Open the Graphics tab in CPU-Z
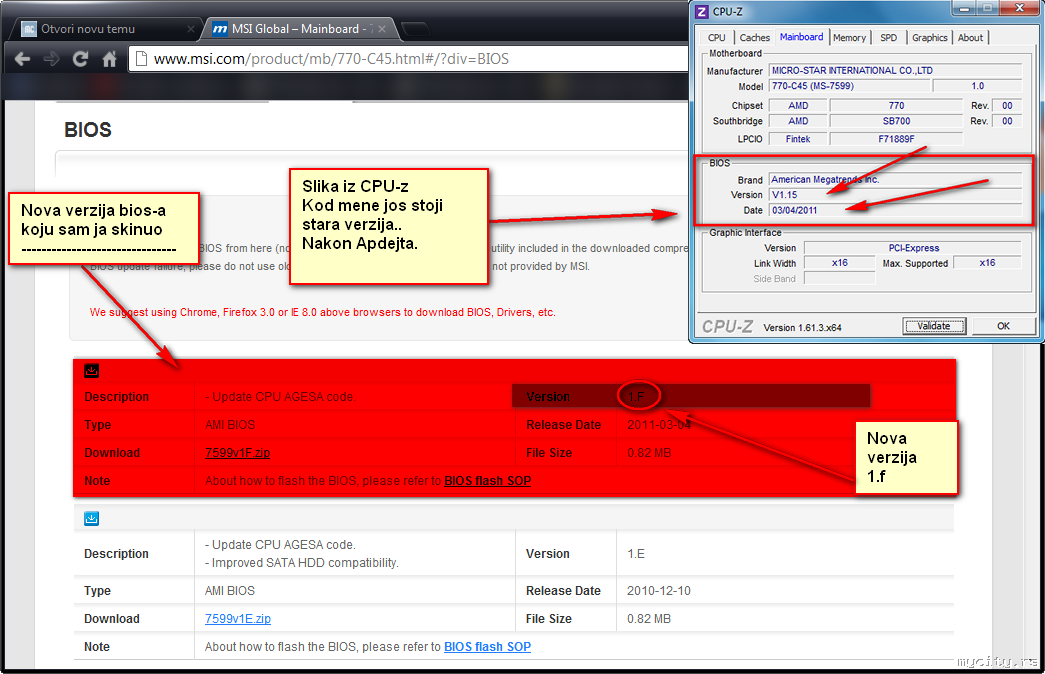The image size is (1045, 674). pos(930,38)
